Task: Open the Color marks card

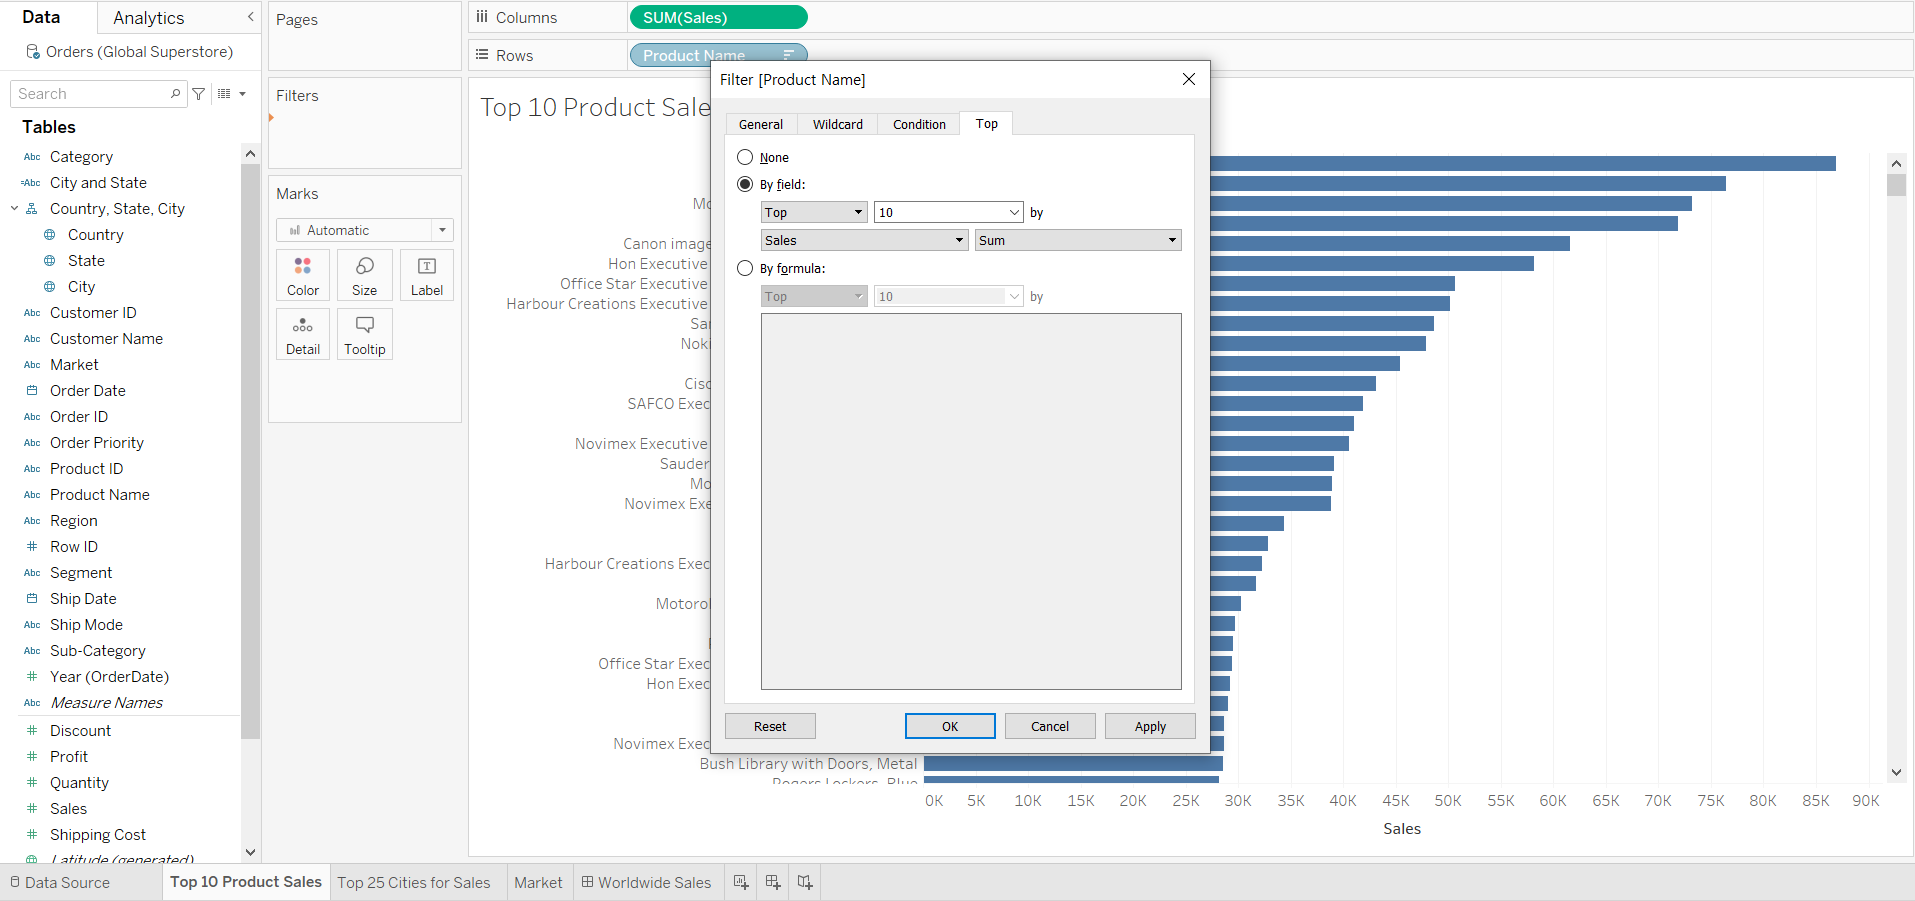Action: pos(303,275)
